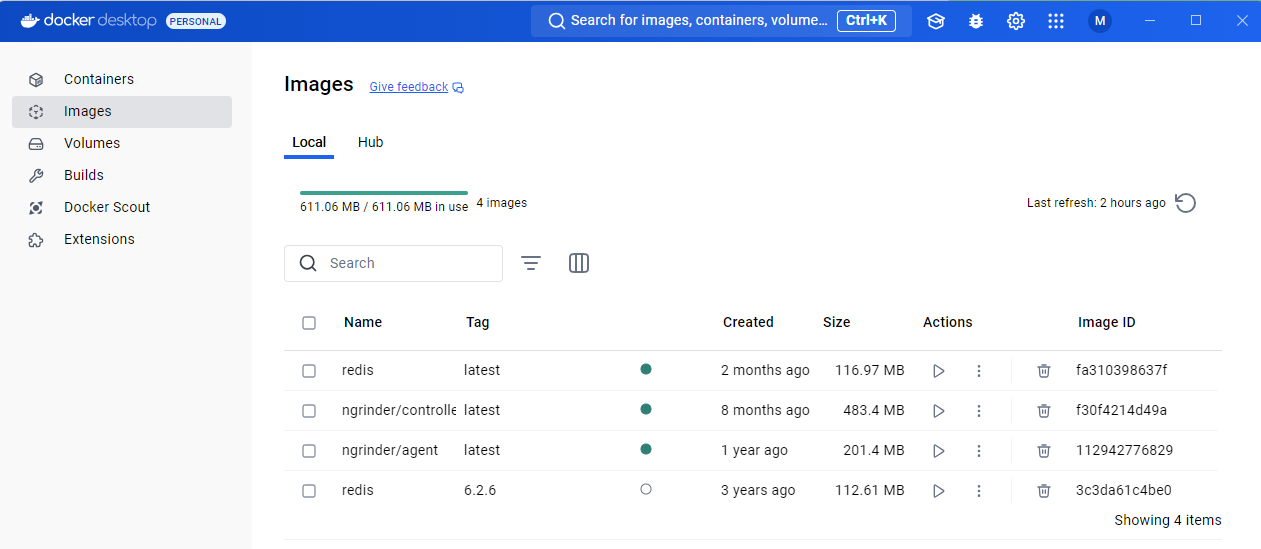Refresh the images list
The width and height of the screenshot is (1261, 549).
coord(1186,203)
